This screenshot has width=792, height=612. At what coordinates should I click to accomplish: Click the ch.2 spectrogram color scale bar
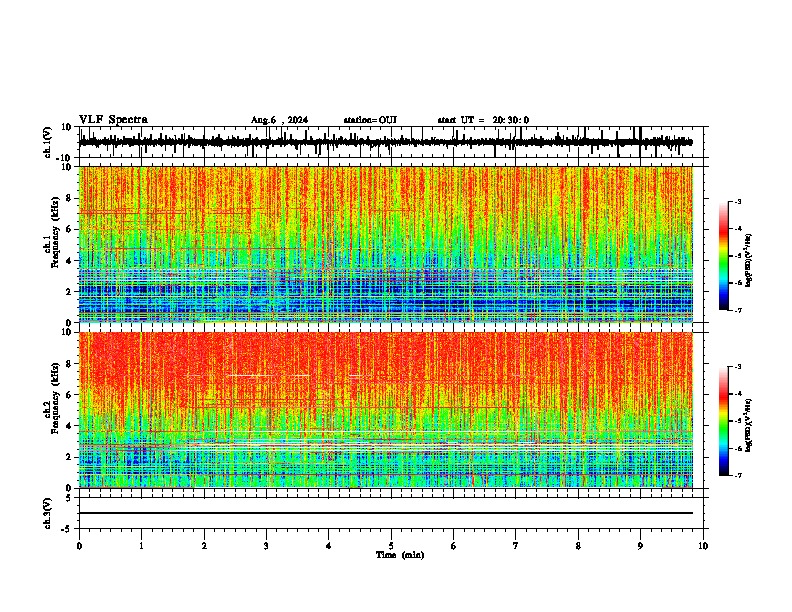tap(724, 421)
